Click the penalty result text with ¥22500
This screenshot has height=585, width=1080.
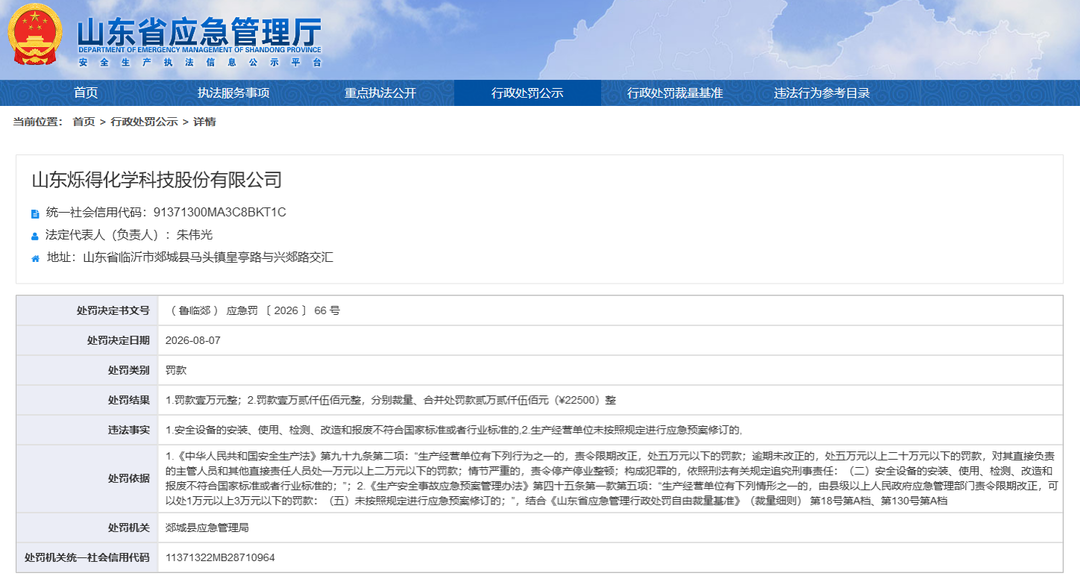point(391,400)
